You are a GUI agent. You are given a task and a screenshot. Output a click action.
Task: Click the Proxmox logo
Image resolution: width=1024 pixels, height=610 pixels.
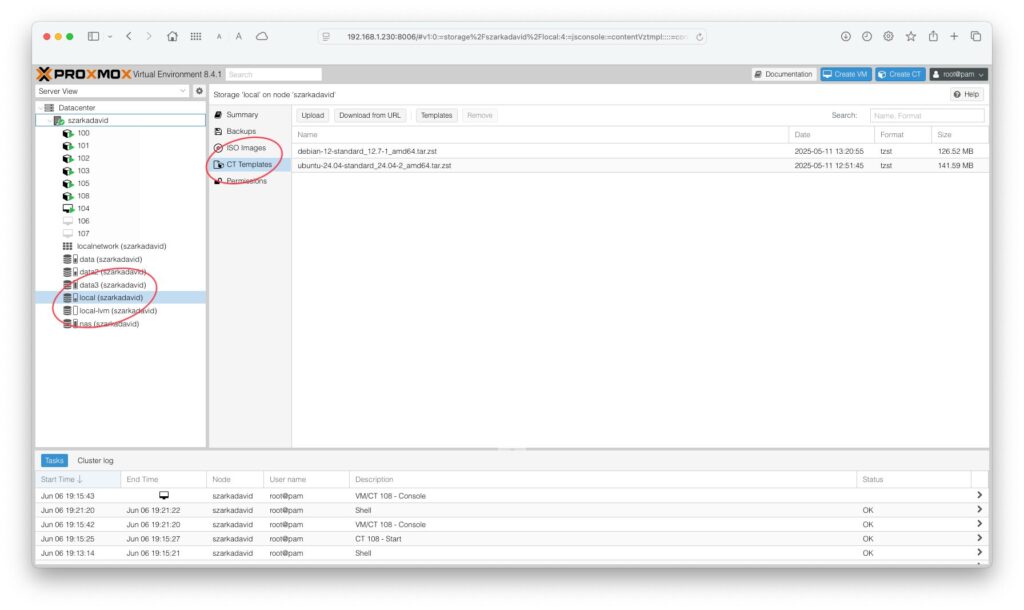pyautogui.click(x=84, y=74)
